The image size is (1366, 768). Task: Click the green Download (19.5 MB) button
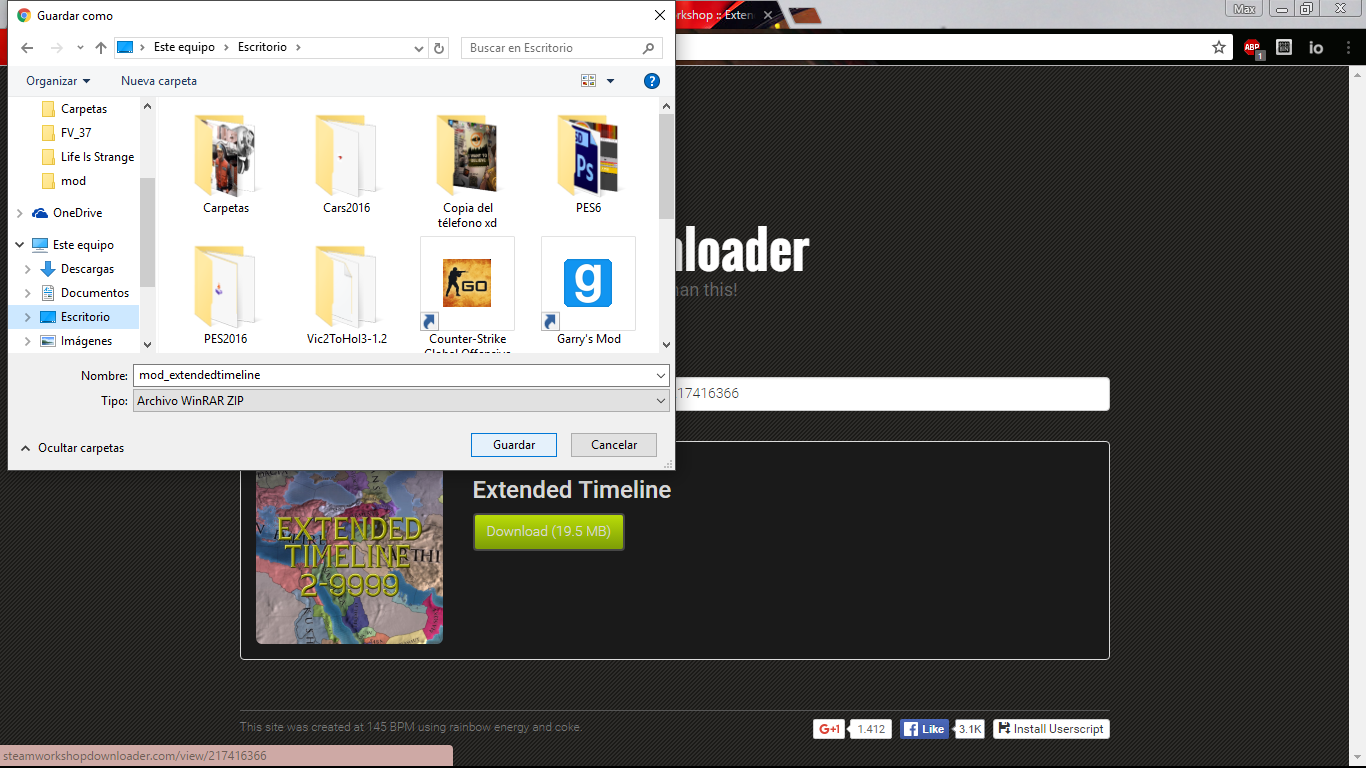pyautogui.click(x=548, y=532)
